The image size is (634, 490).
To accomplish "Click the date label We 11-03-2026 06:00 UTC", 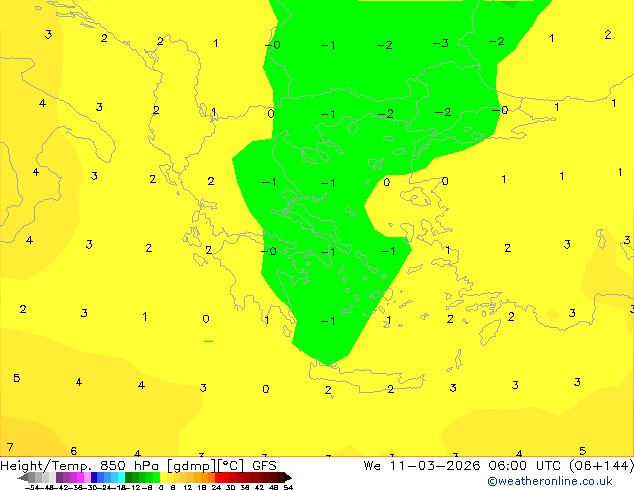I will (462, 466).
